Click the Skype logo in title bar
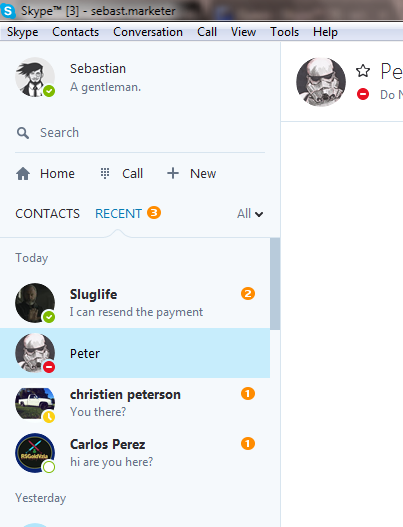The width and height of the screenshot is (403, 527). tap(8, 11)
